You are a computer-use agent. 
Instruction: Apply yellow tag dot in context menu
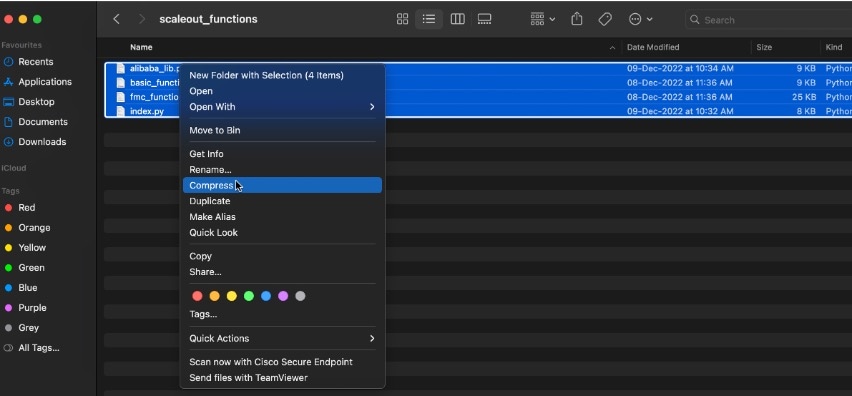231,296
